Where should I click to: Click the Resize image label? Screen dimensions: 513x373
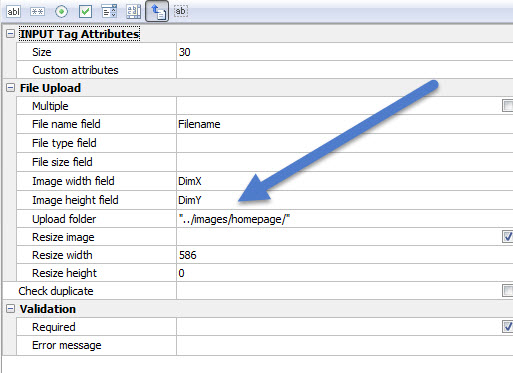click(63, 237)
